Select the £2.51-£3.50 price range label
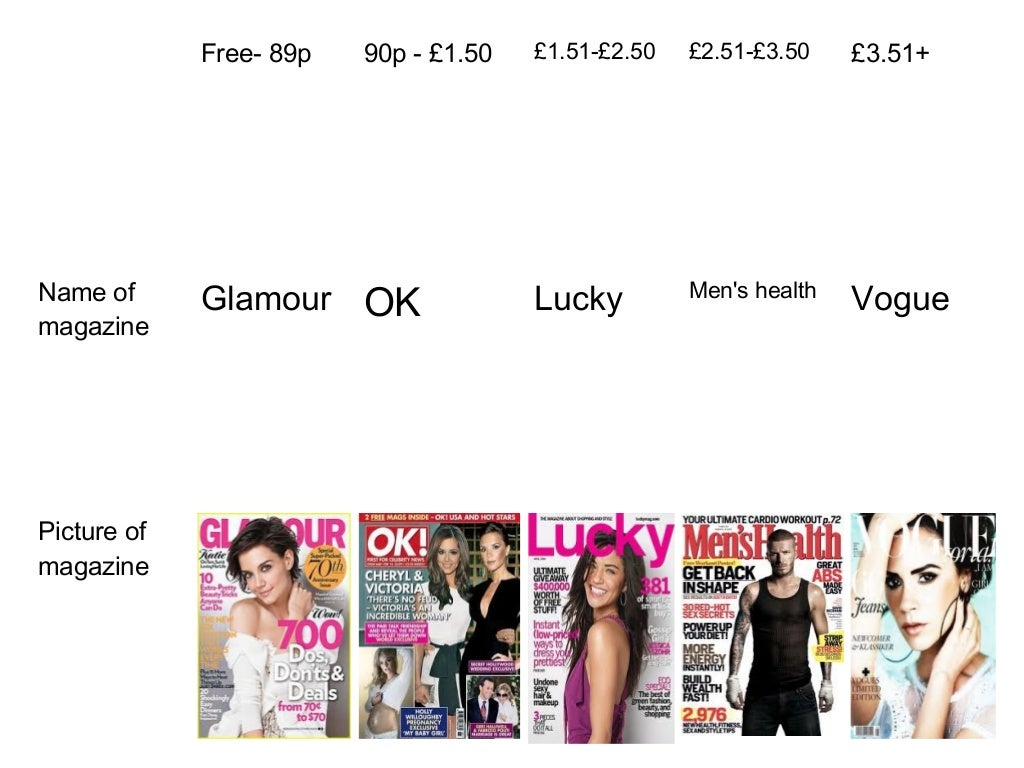The image size is (1024, 768). [749, 51]
